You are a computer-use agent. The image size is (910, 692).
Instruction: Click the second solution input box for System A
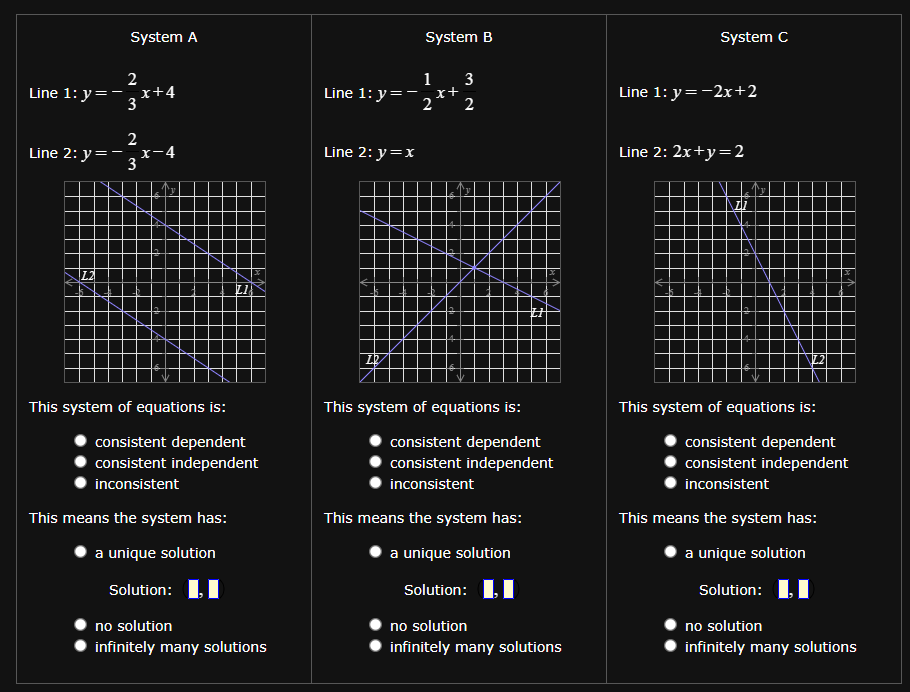coord(213,589)
